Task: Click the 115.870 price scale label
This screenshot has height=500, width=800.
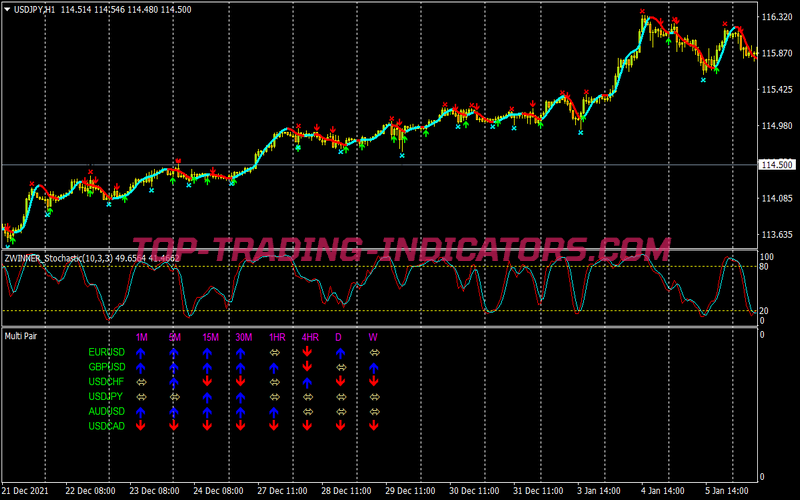Action: (x=777, y=53)
